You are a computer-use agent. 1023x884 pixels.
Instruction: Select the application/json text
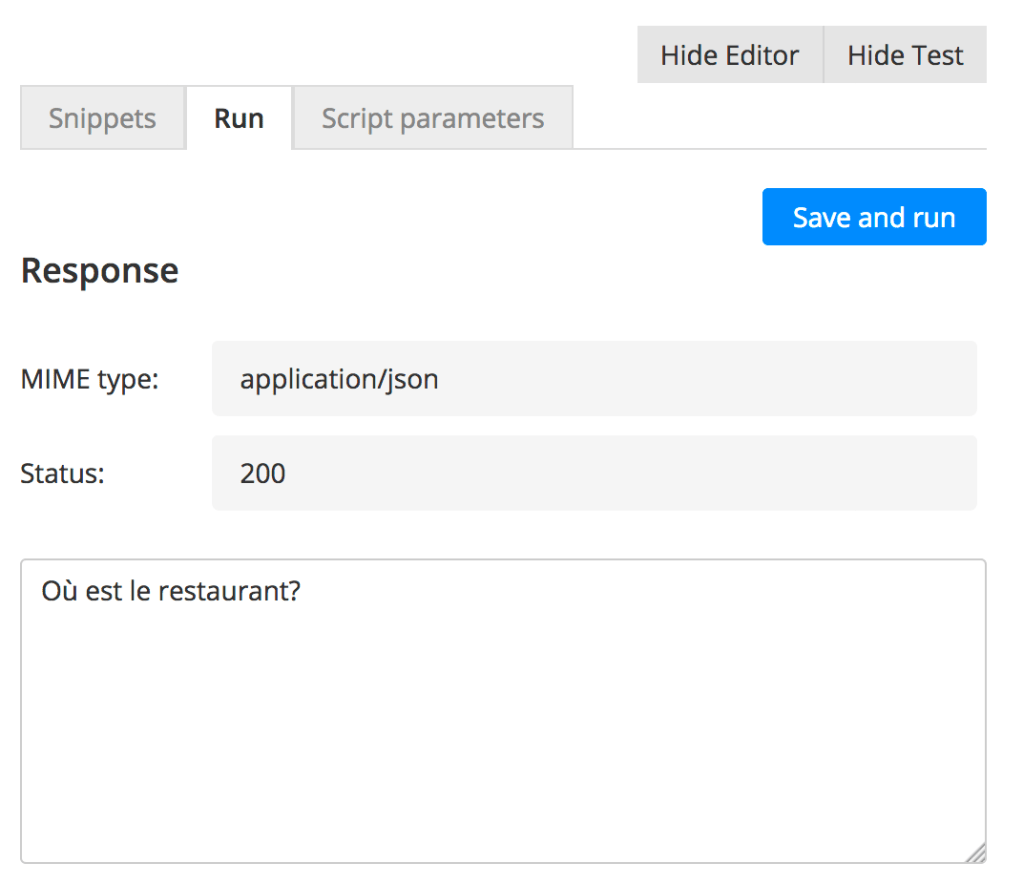(338, 379)
